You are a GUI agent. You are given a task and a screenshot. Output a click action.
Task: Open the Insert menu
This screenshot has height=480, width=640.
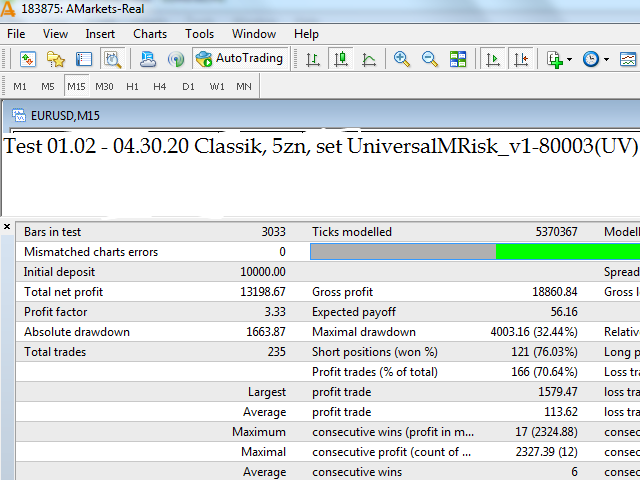(x=100, y=34)
